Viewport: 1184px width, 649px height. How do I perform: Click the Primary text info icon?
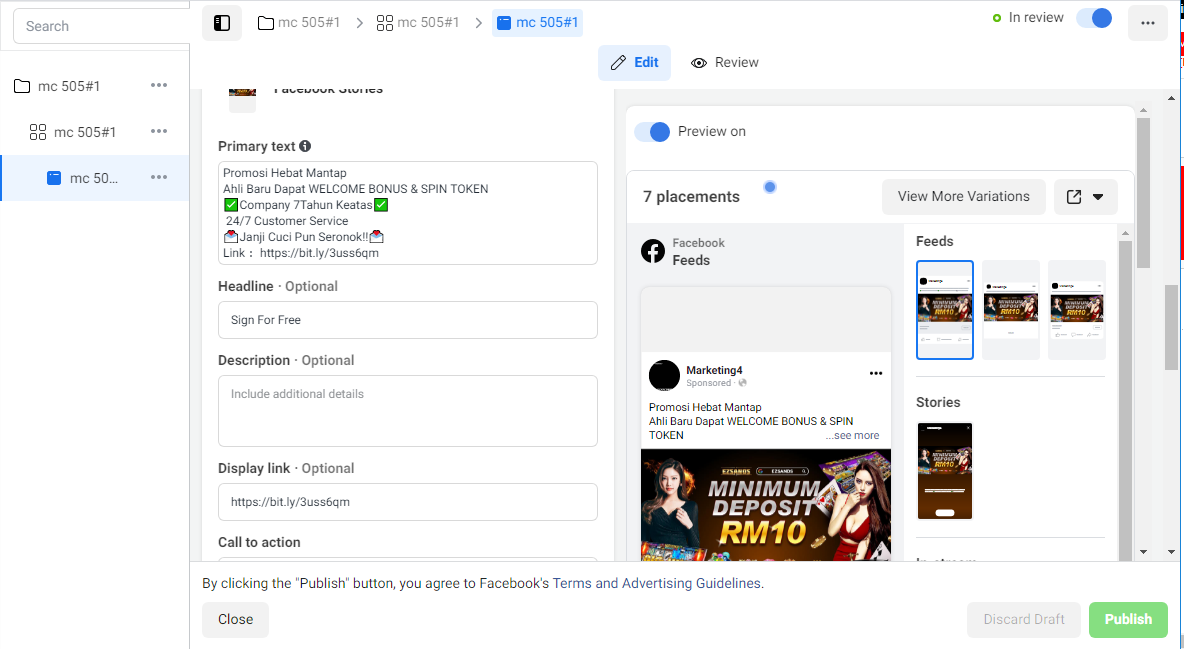pos(305,146)
